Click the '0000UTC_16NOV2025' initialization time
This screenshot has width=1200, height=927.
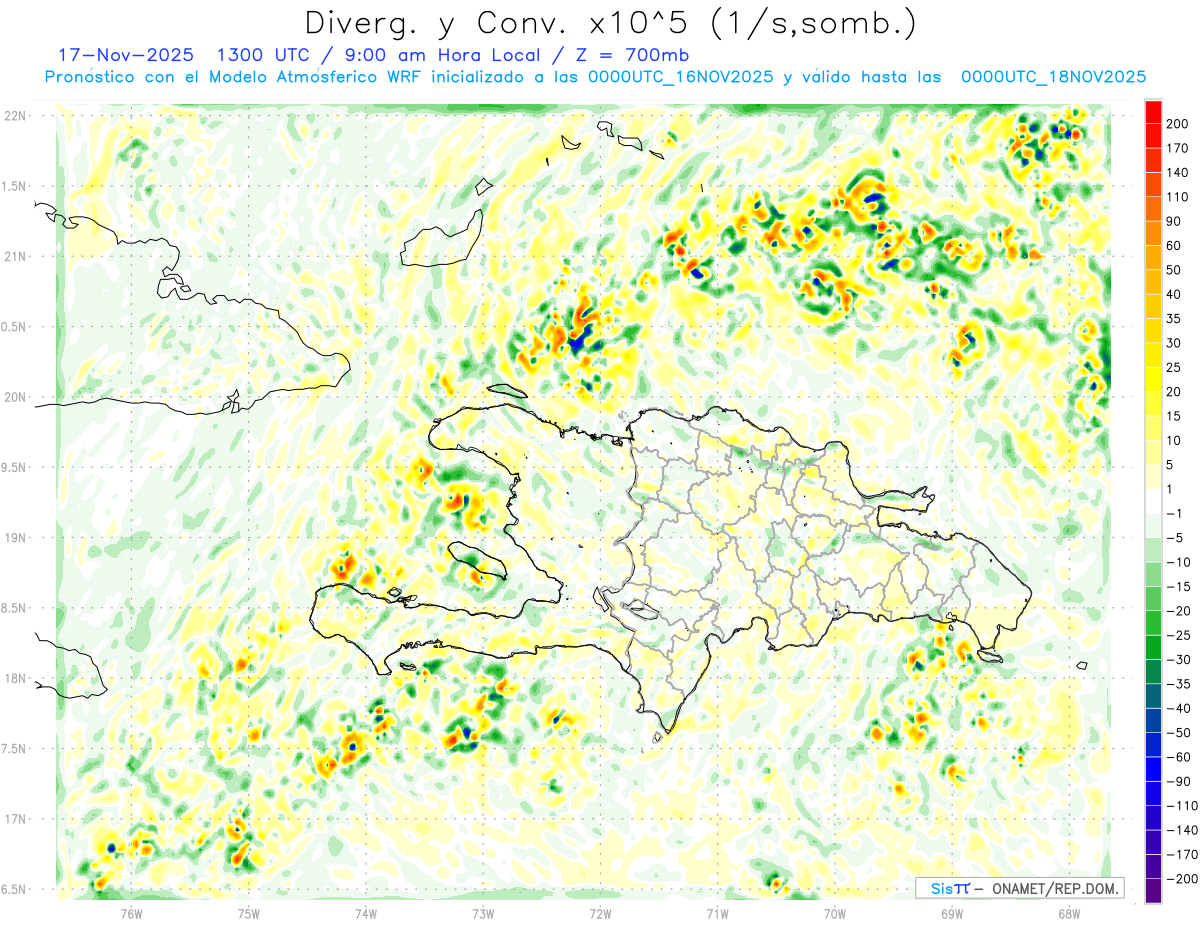[x=680, y=77]
